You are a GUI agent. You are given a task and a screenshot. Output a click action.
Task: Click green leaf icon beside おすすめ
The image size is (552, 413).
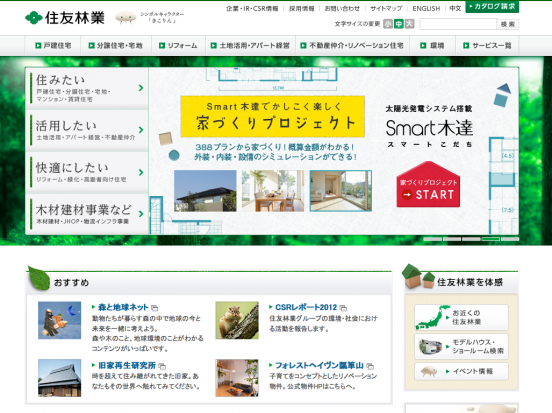click(39, 278)
